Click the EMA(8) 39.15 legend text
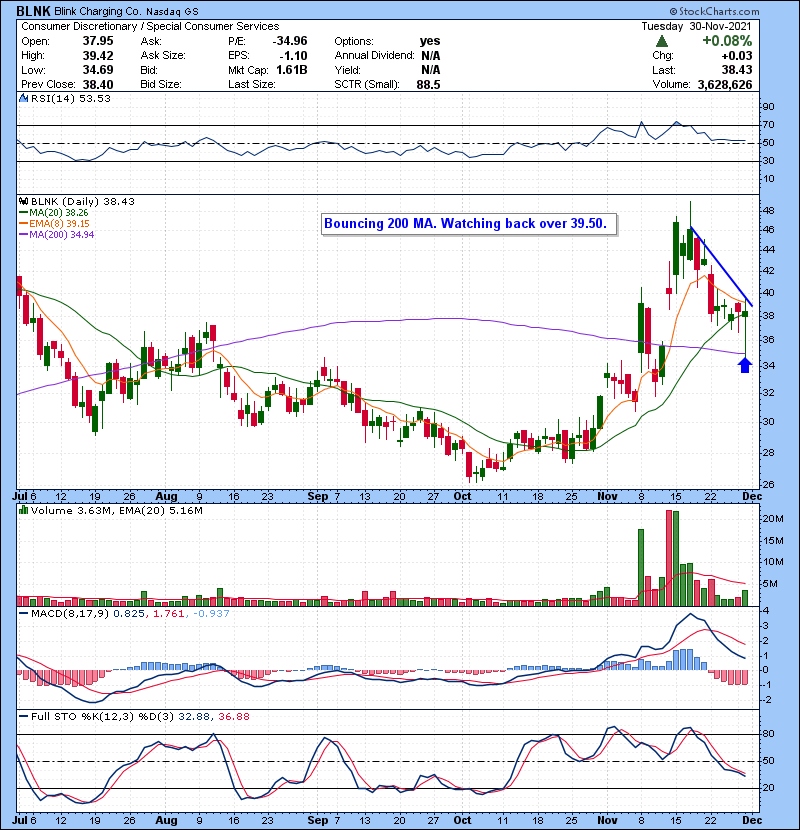Screen dimensions: 800x830 pos(59,224)
